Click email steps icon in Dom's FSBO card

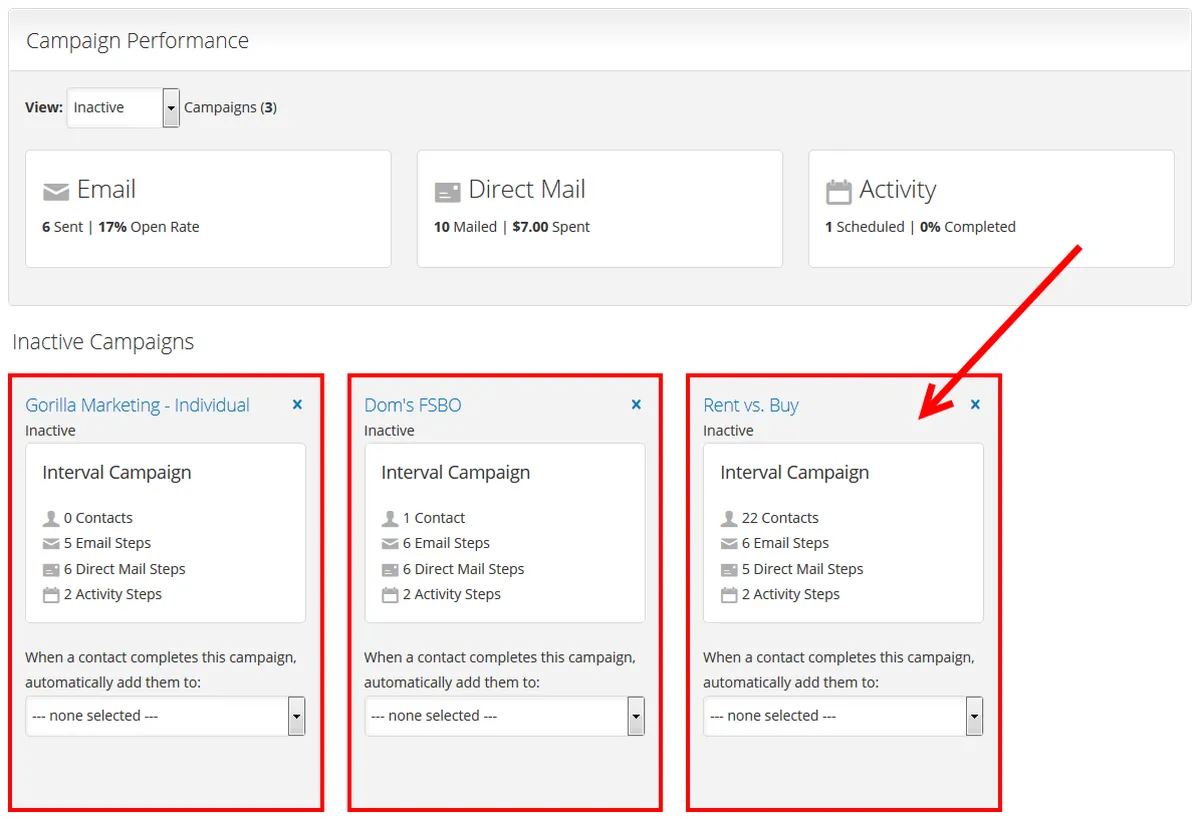point(390,544)
